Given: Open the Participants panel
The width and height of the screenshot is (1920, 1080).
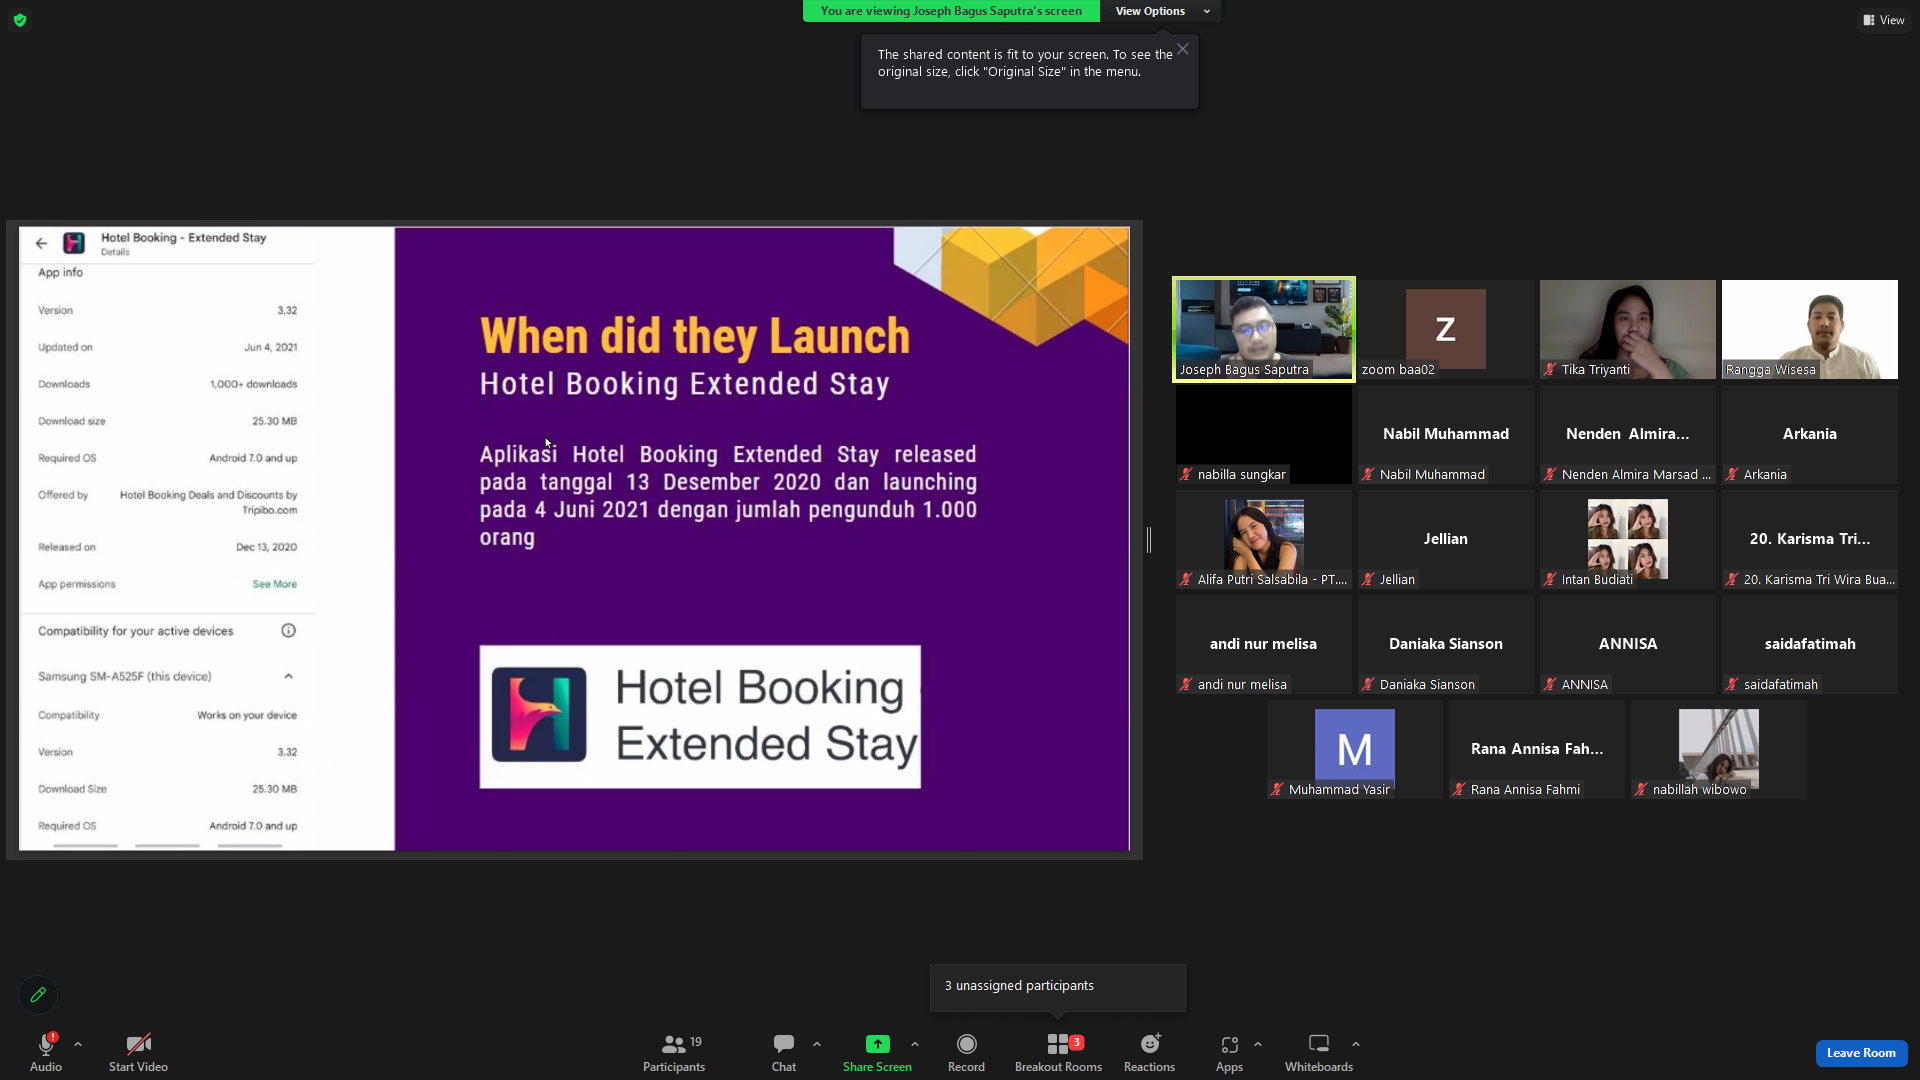Looking at the screenshot, I should click(x=674, y=1051).
